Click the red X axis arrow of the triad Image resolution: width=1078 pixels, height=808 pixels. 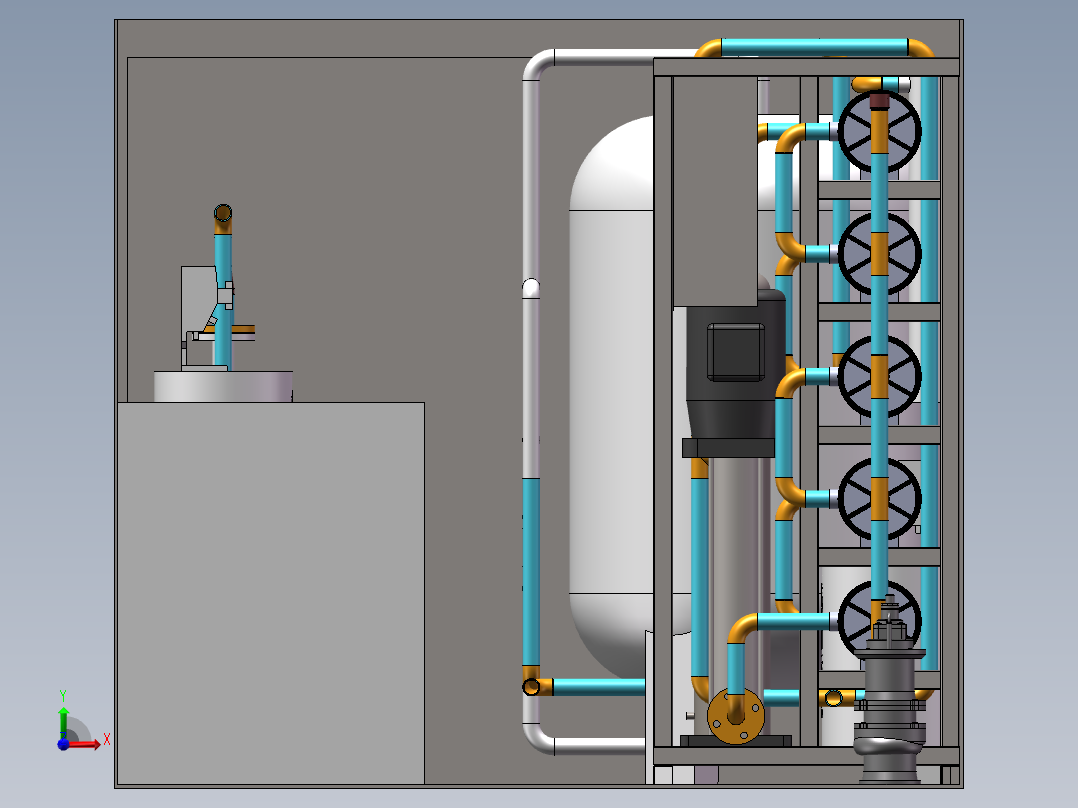(85, 744)
